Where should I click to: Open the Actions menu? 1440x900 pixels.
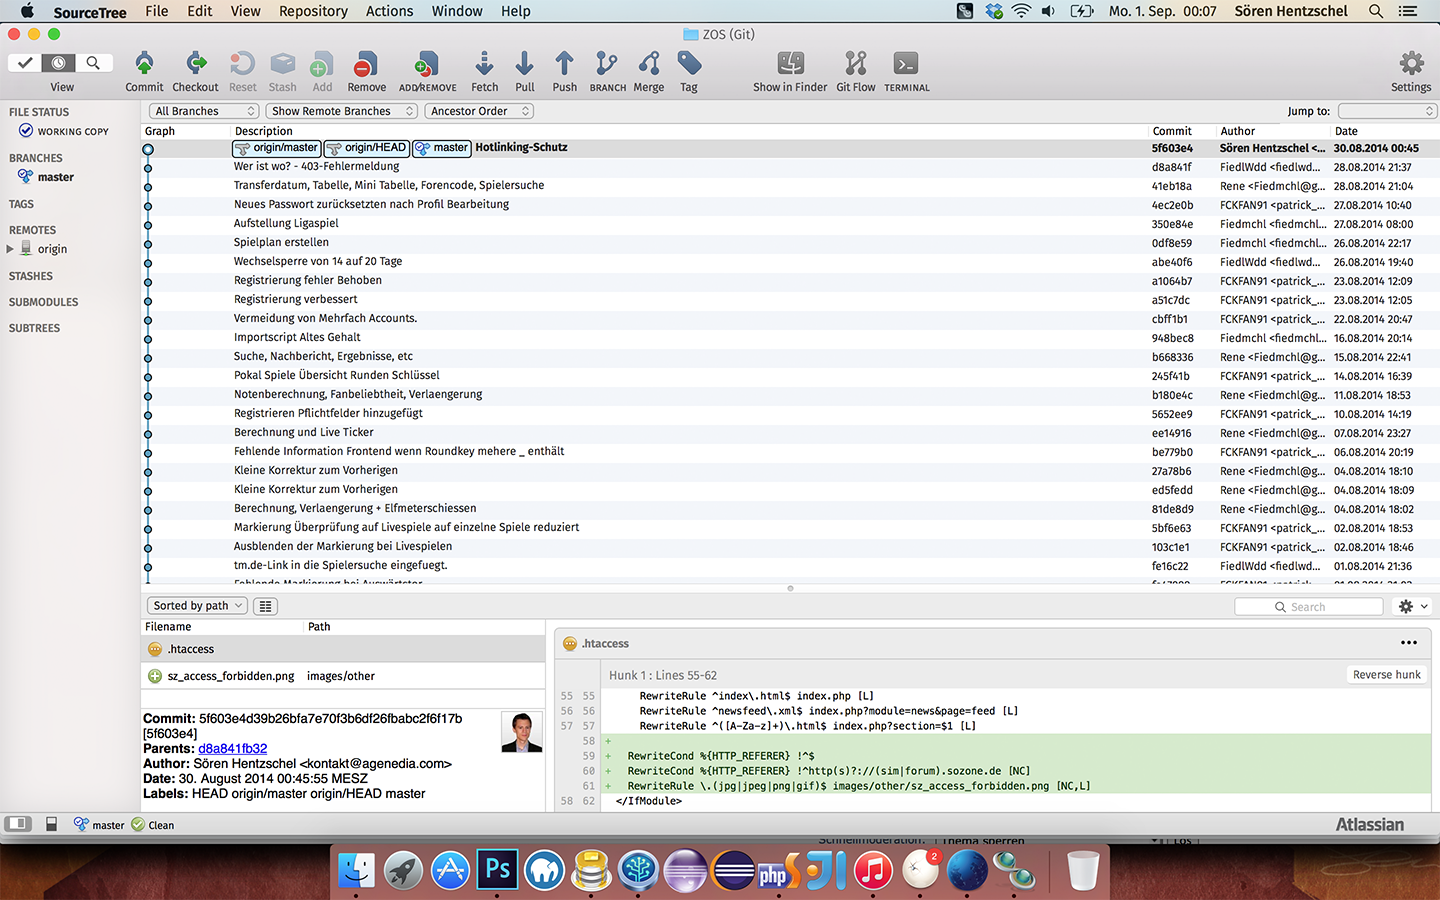[x=389, y=11]
